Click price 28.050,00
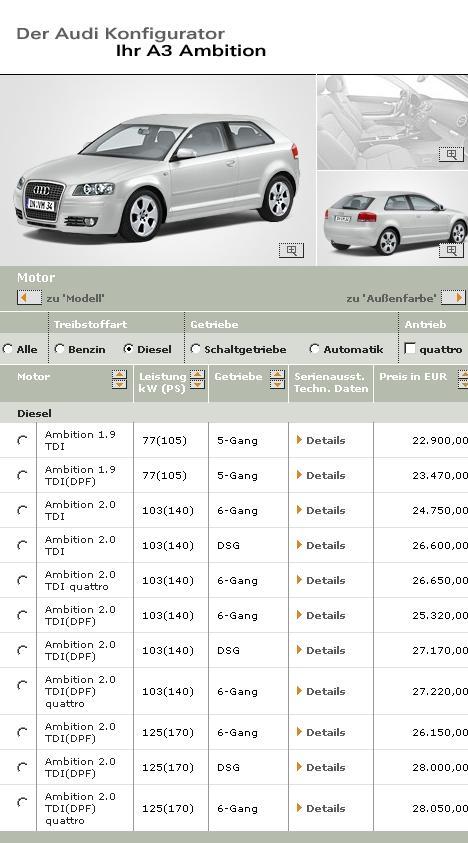 click(440, 808)
